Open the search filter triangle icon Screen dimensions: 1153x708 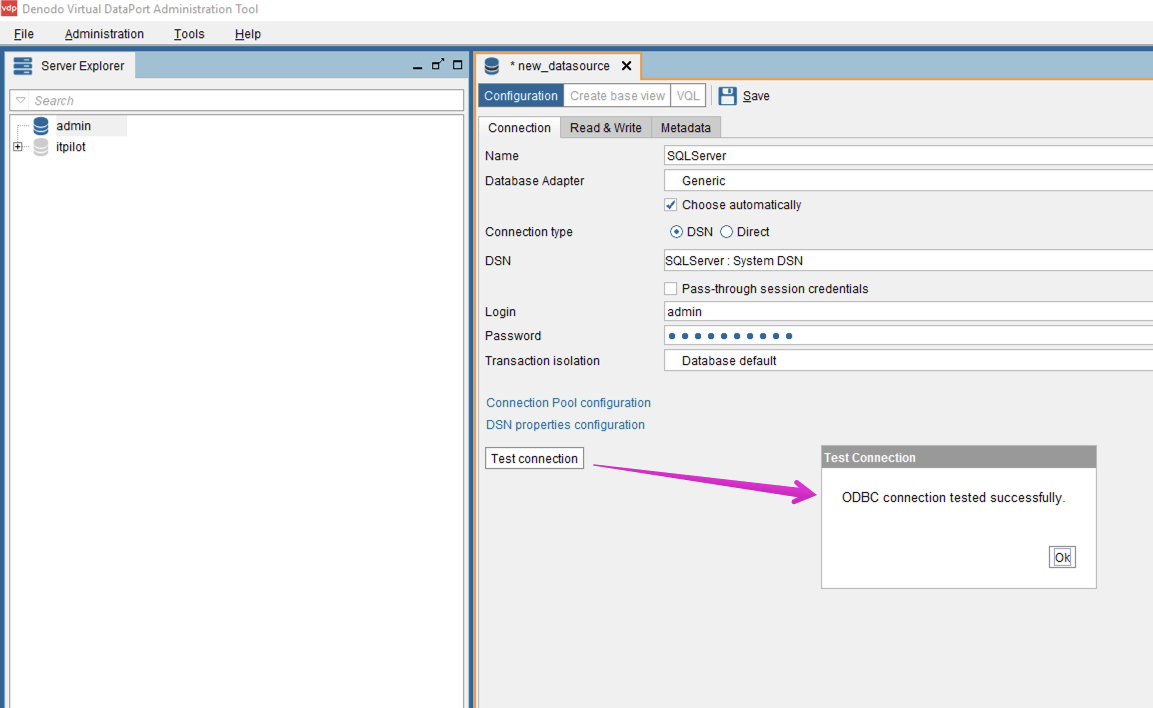coord(21,100)
